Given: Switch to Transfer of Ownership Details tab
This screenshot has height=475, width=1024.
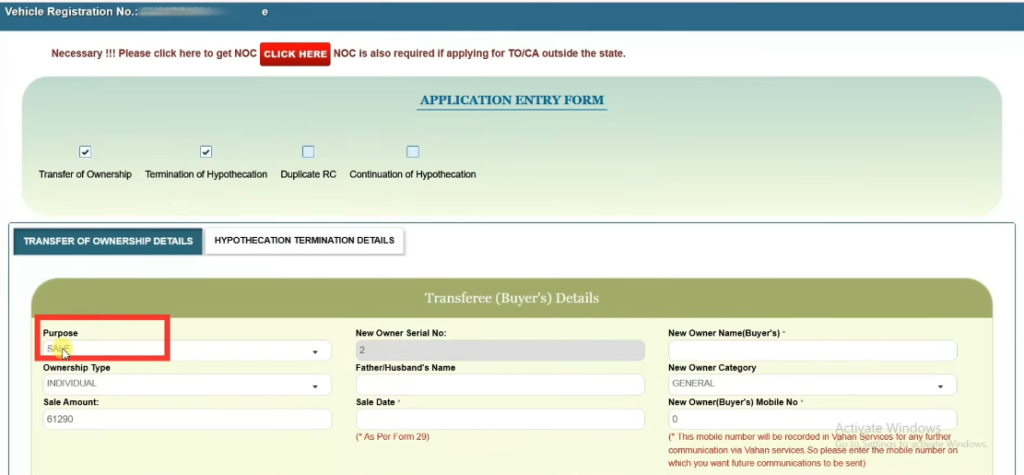Looking at the screenshot, I should tap(108, 241).
